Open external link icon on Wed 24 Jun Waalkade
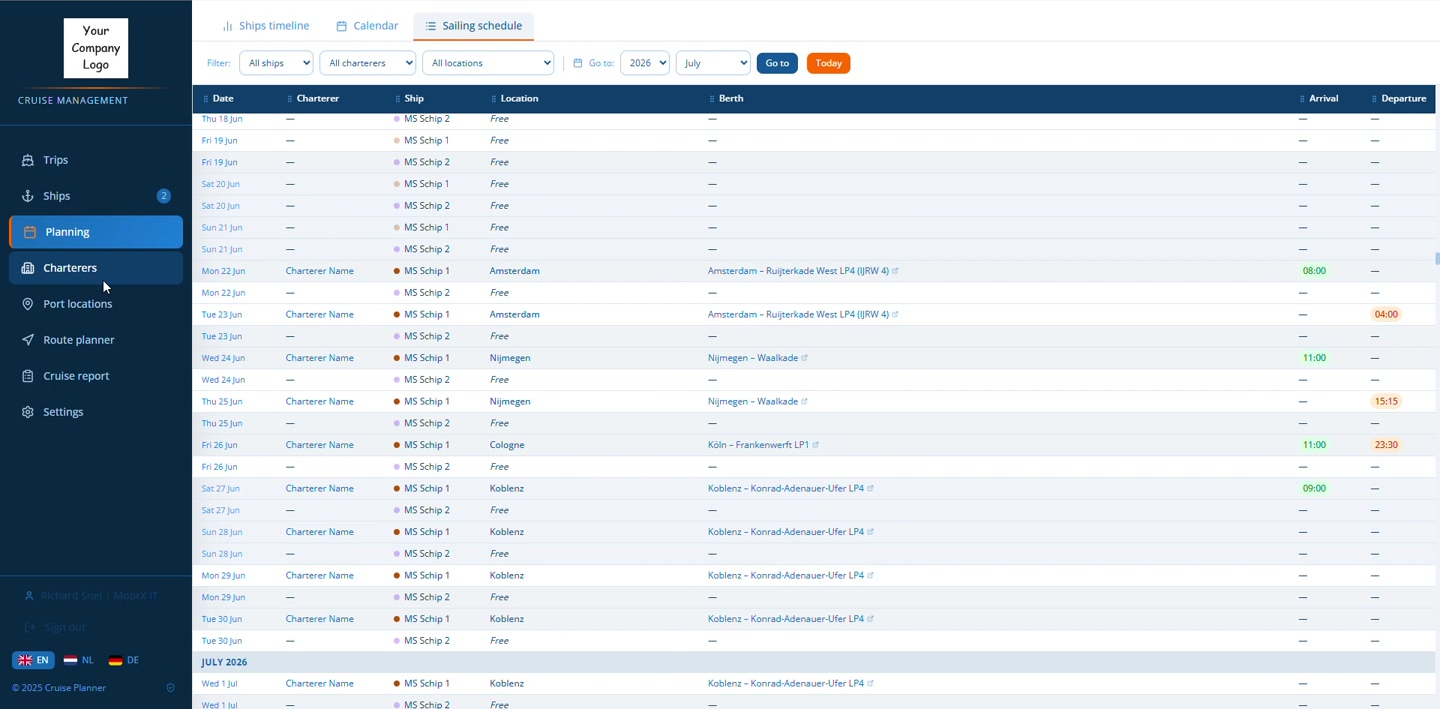The width and height of the screenshot is (1440, 709). pyautogui.click(x=804, y=358)
